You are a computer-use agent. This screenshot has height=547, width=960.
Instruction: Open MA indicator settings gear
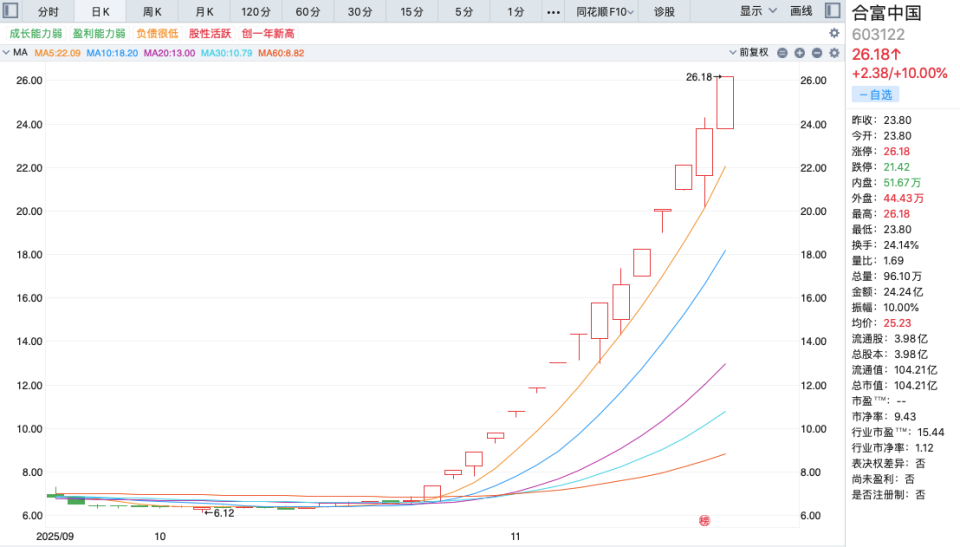click(x=834, y=53)
